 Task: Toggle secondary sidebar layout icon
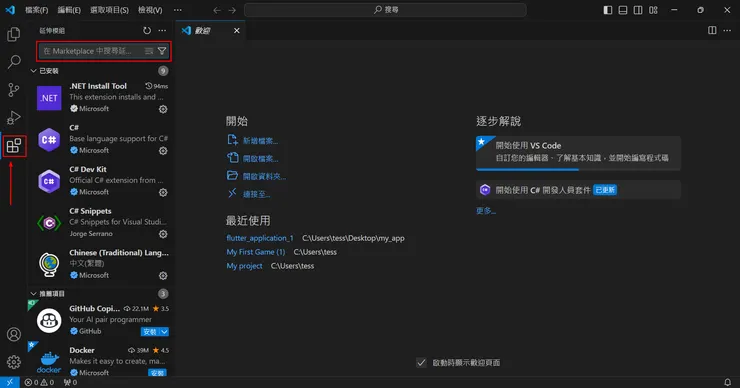(638, 10)
